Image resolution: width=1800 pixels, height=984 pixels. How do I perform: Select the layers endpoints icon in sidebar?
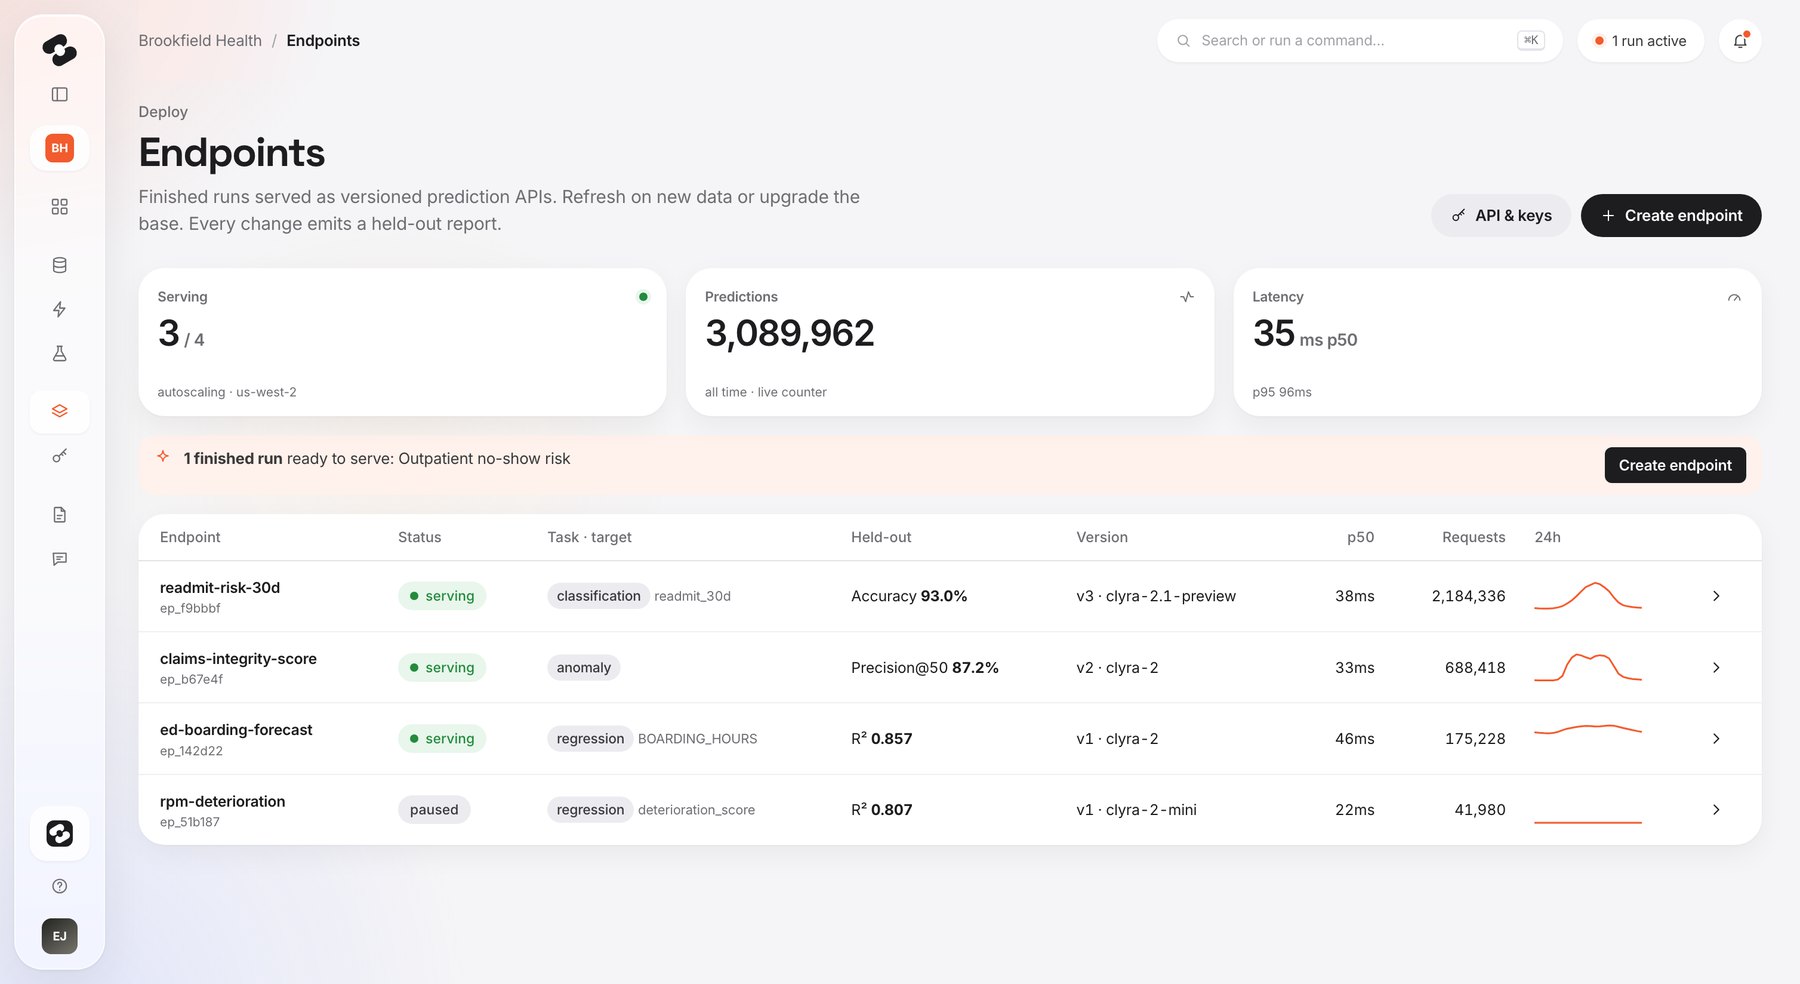coord(59,411)
